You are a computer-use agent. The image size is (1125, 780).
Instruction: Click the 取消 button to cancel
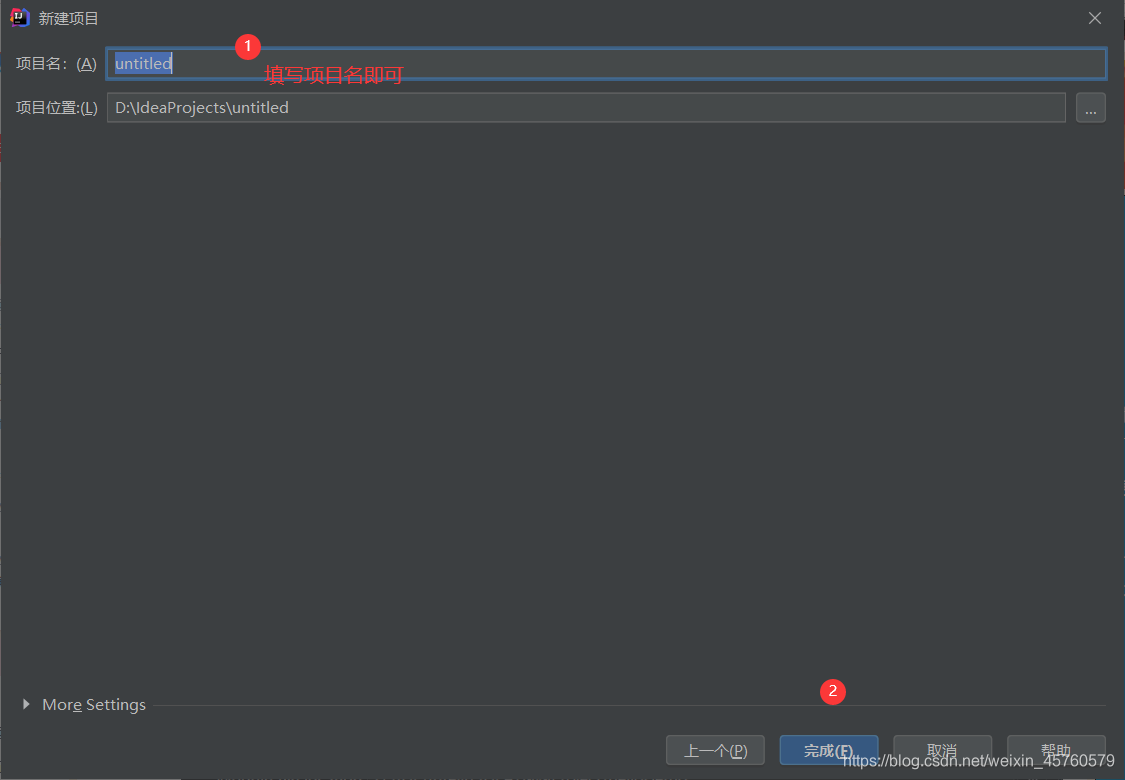click(x=941, y=750)
